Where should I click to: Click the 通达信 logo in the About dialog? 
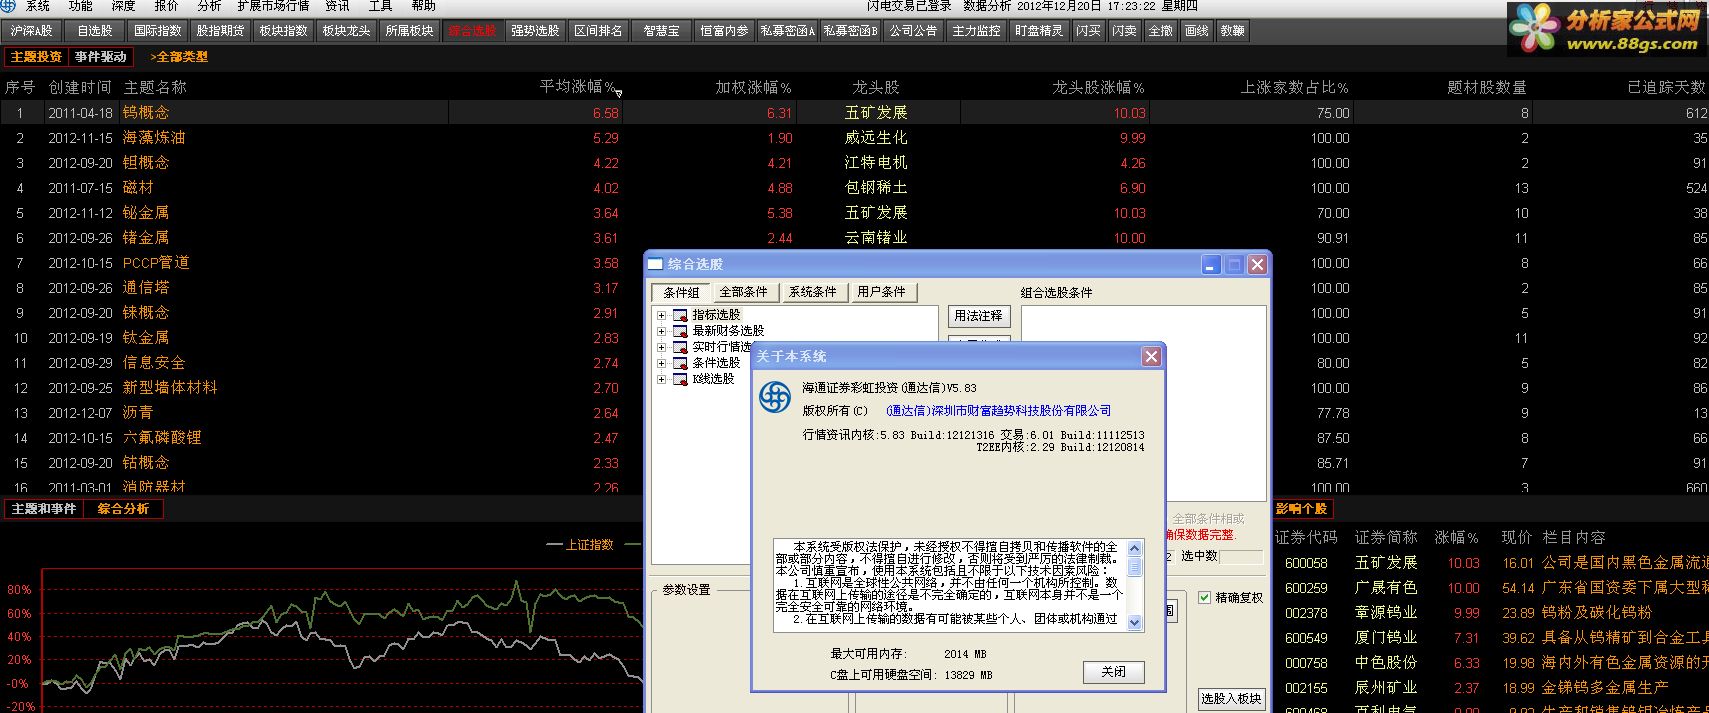[775, 397]
